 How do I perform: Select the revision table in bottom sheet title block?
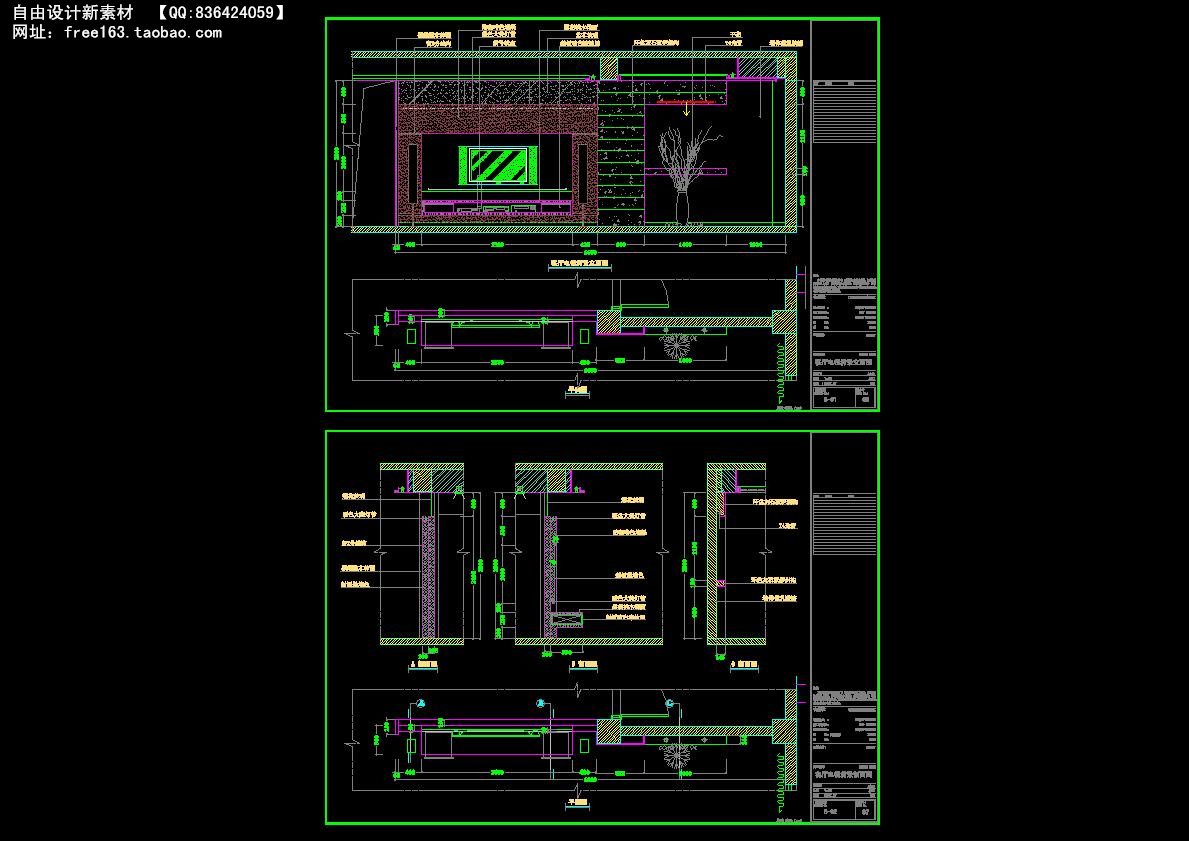pyautogui.click(x=844, y=522)
